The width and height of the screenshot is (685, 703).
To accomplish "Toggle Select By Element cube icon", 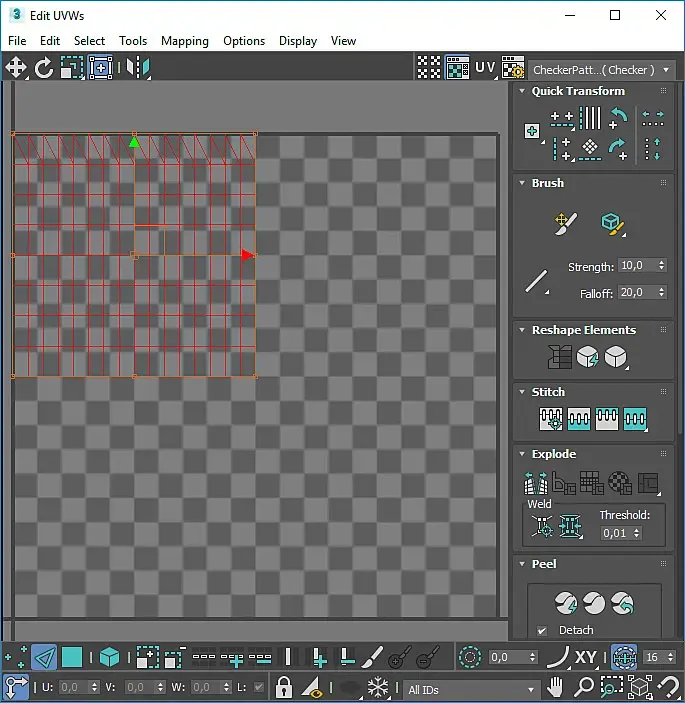I will click(x=109, y=657).
